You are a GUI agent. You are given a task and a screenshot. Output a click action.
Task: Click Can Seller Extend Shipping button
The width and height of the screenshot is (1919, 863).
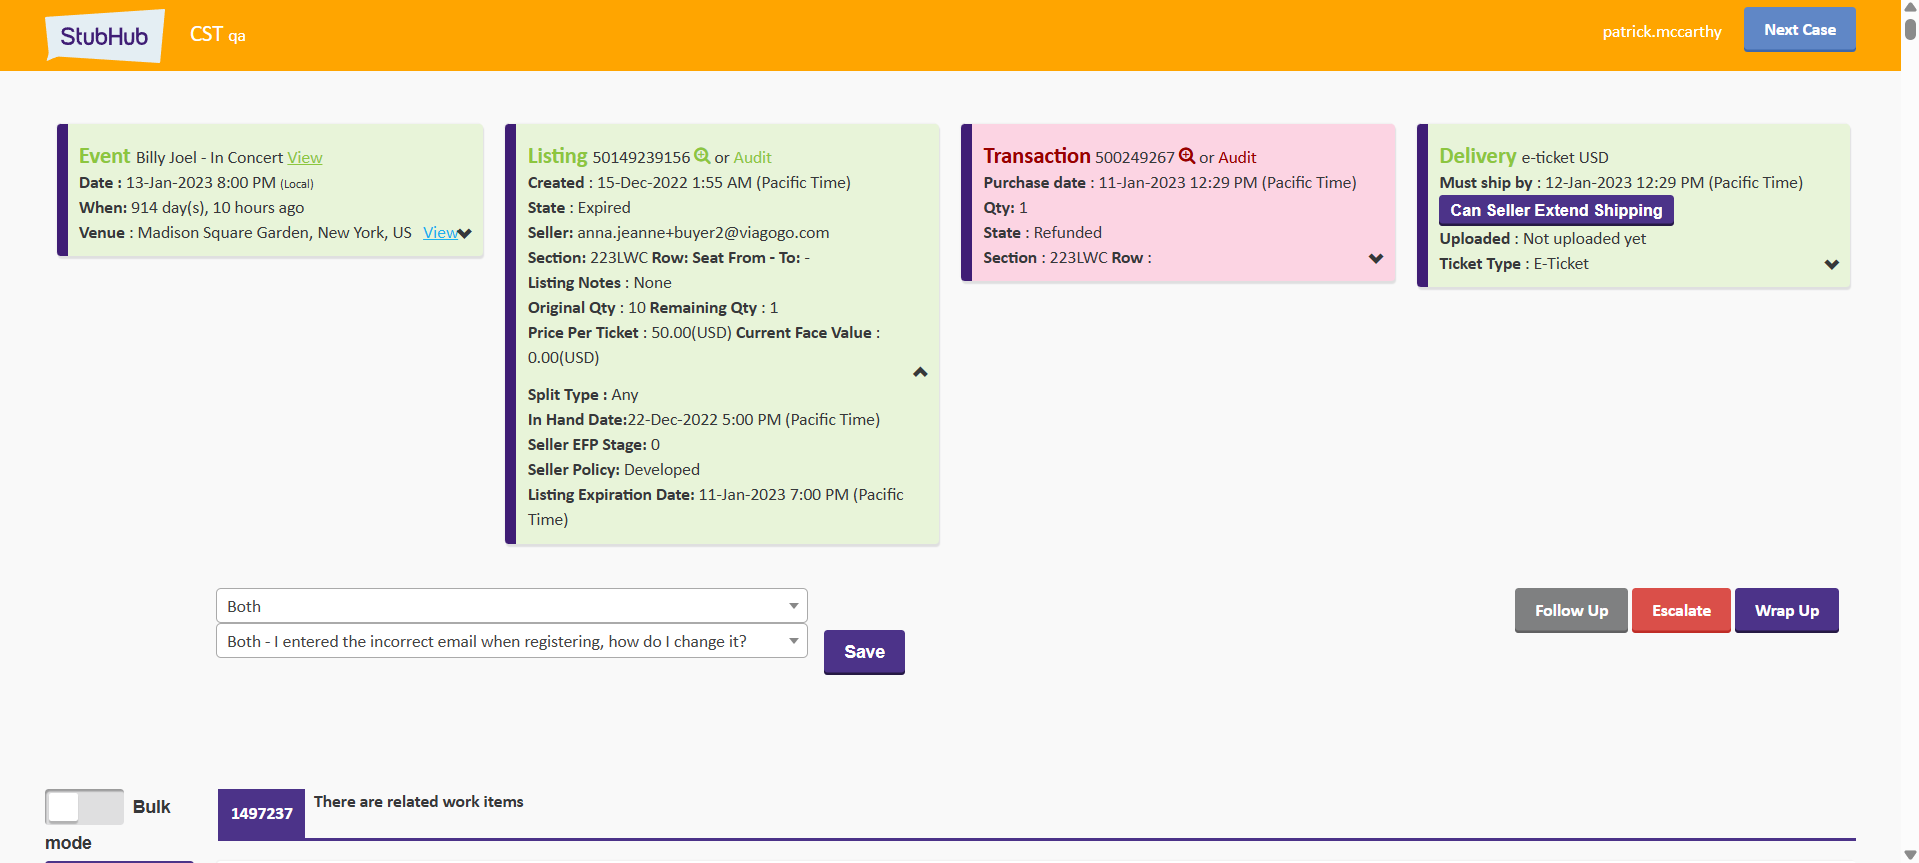pyautogui.click(x=1556, y=210)
